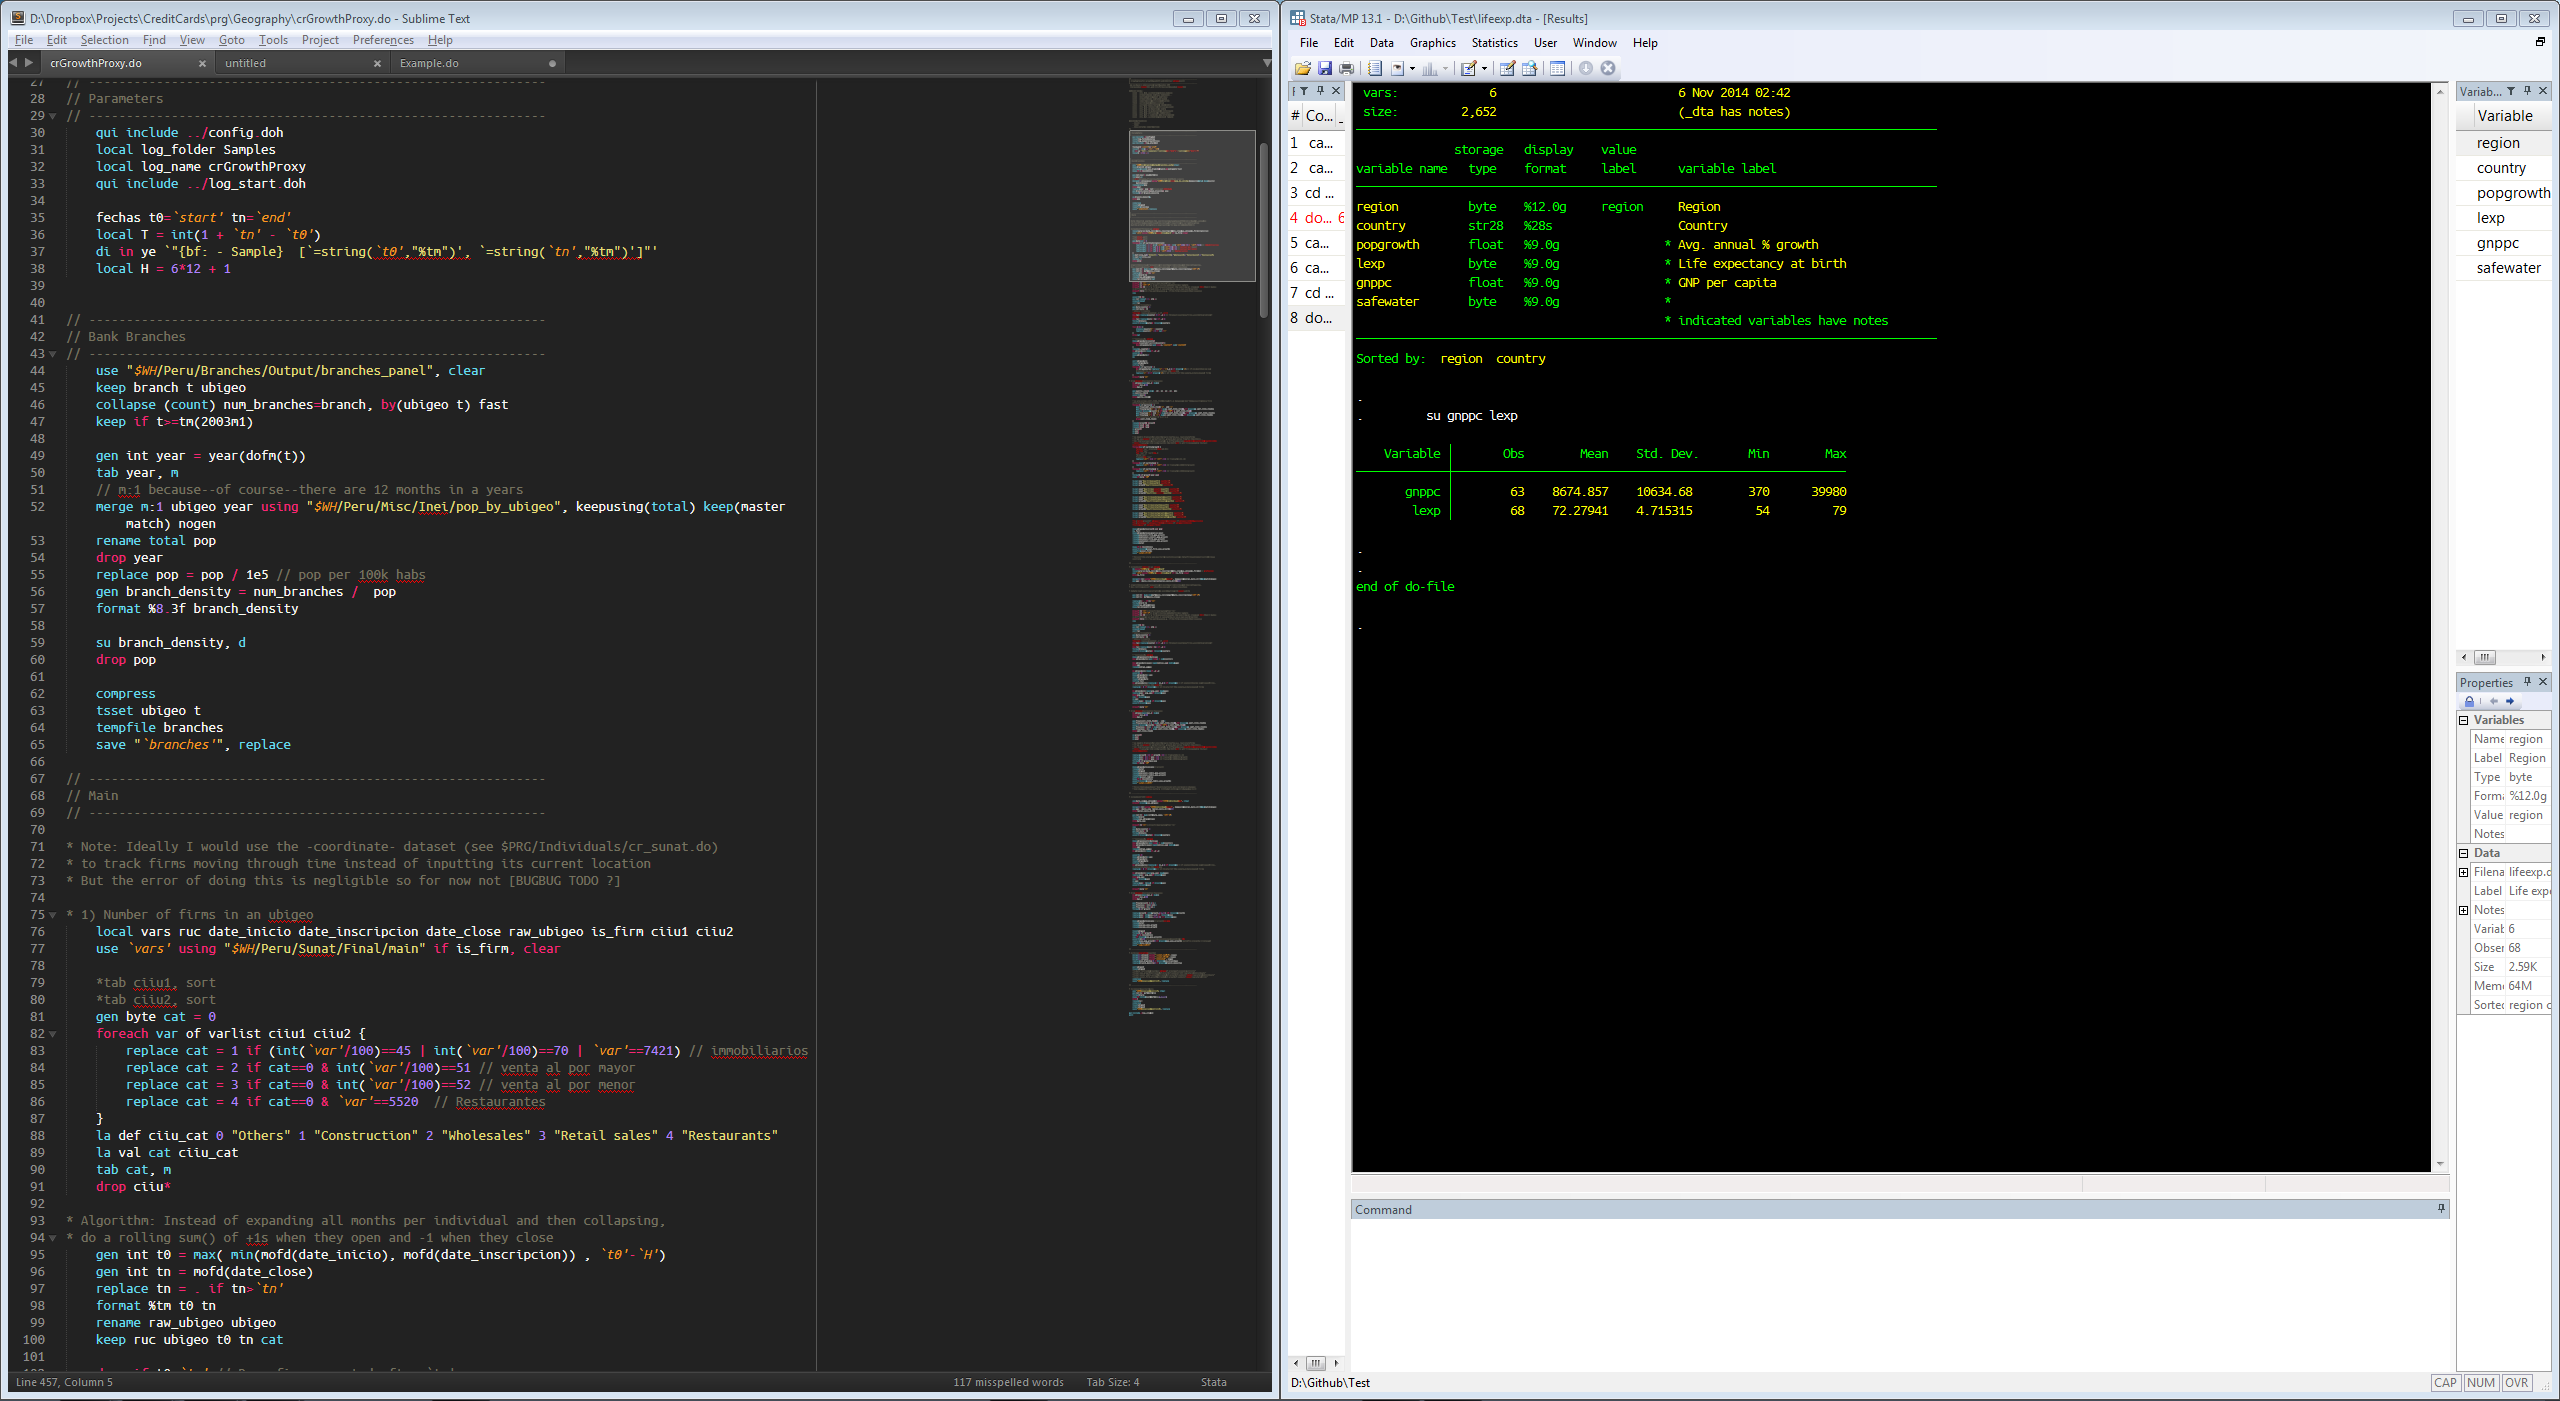Toggle pin on the Command panel
The image size is (2560, 1401).
click(2441, 1208)
